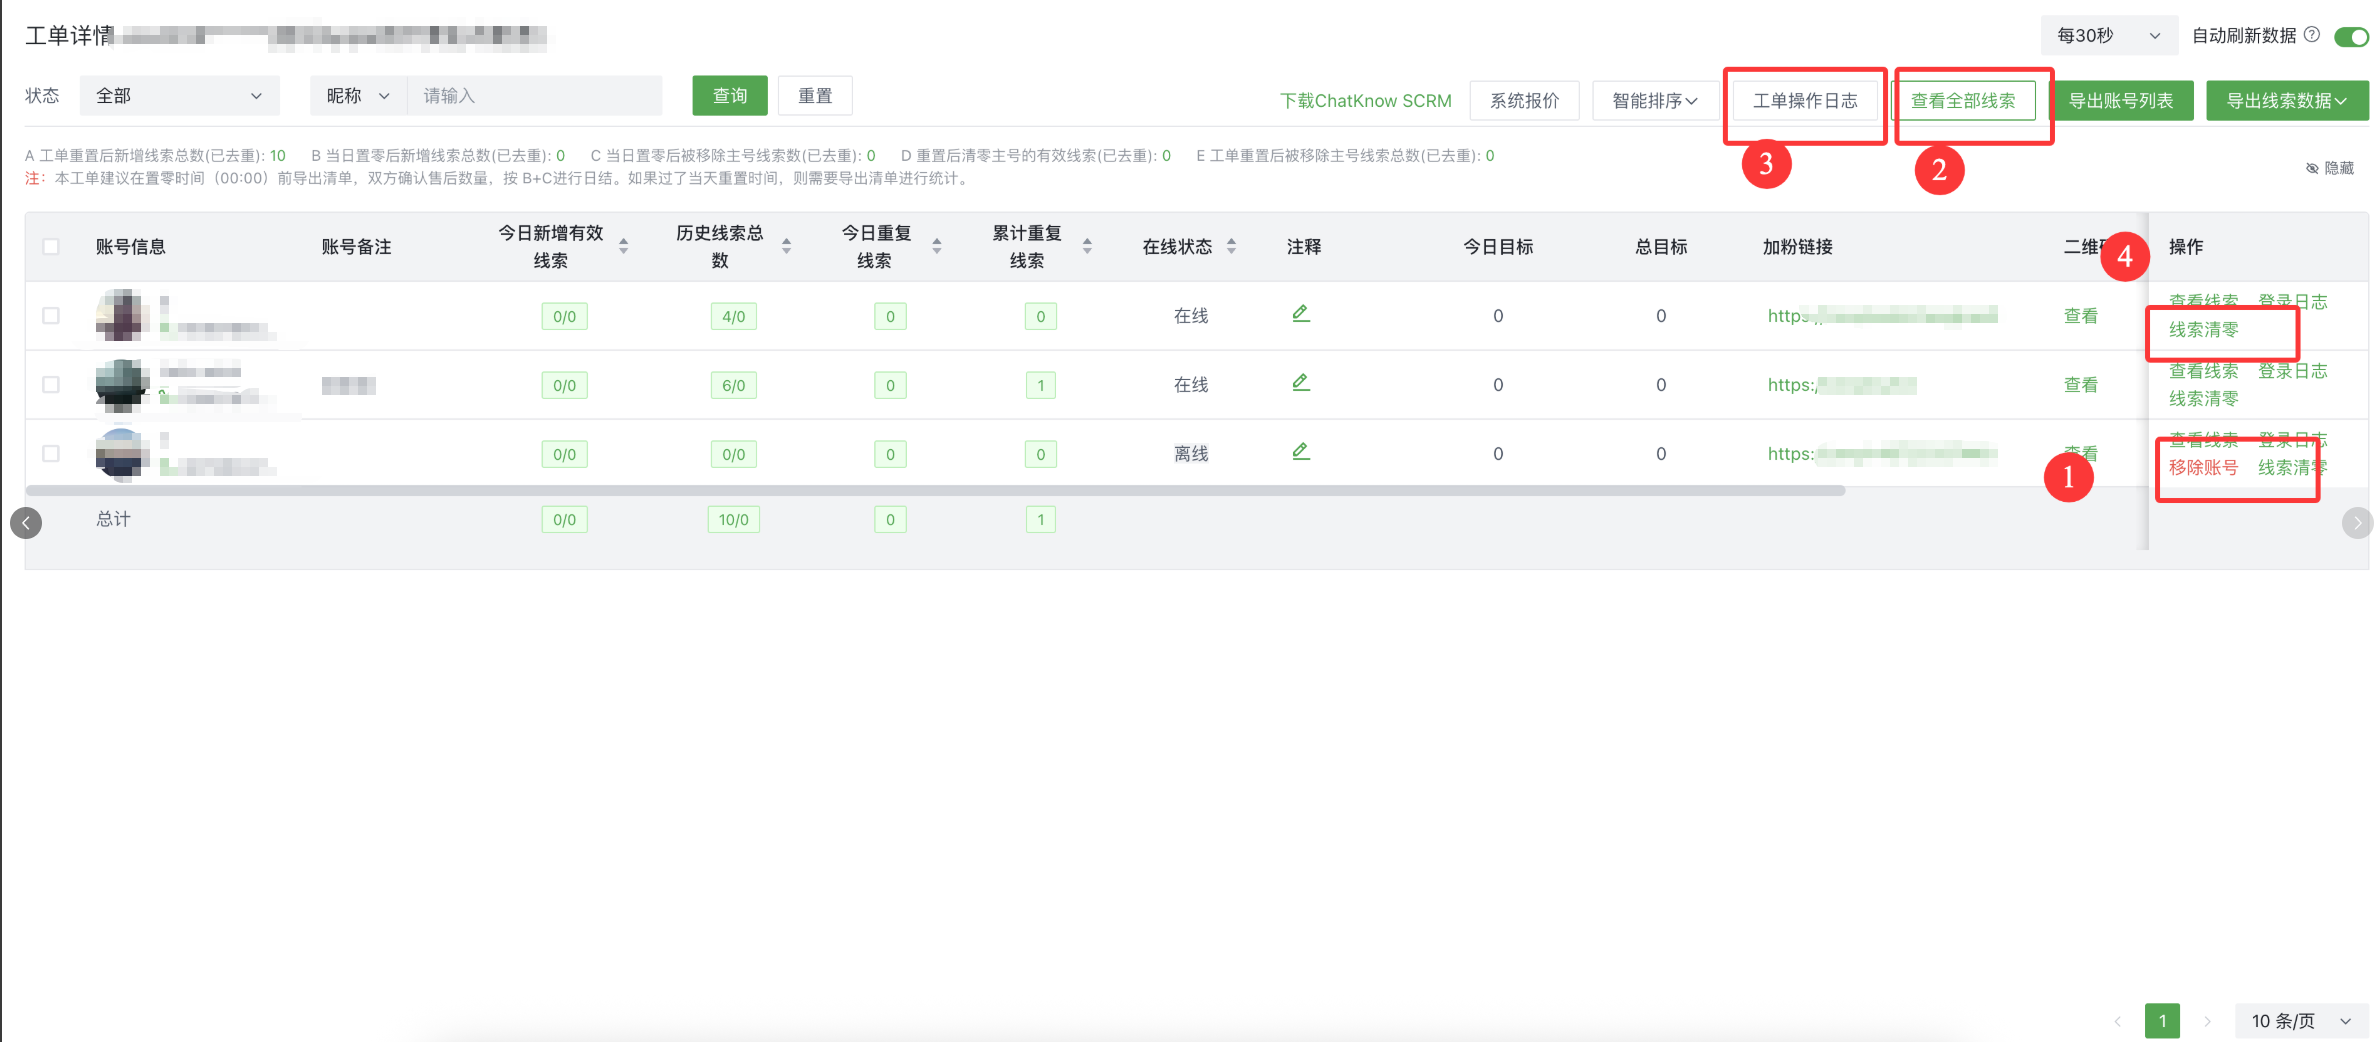Screen dimensions: 2374x1042
Task: Click the 请输入 nickname search field
Action: point(535,96)
